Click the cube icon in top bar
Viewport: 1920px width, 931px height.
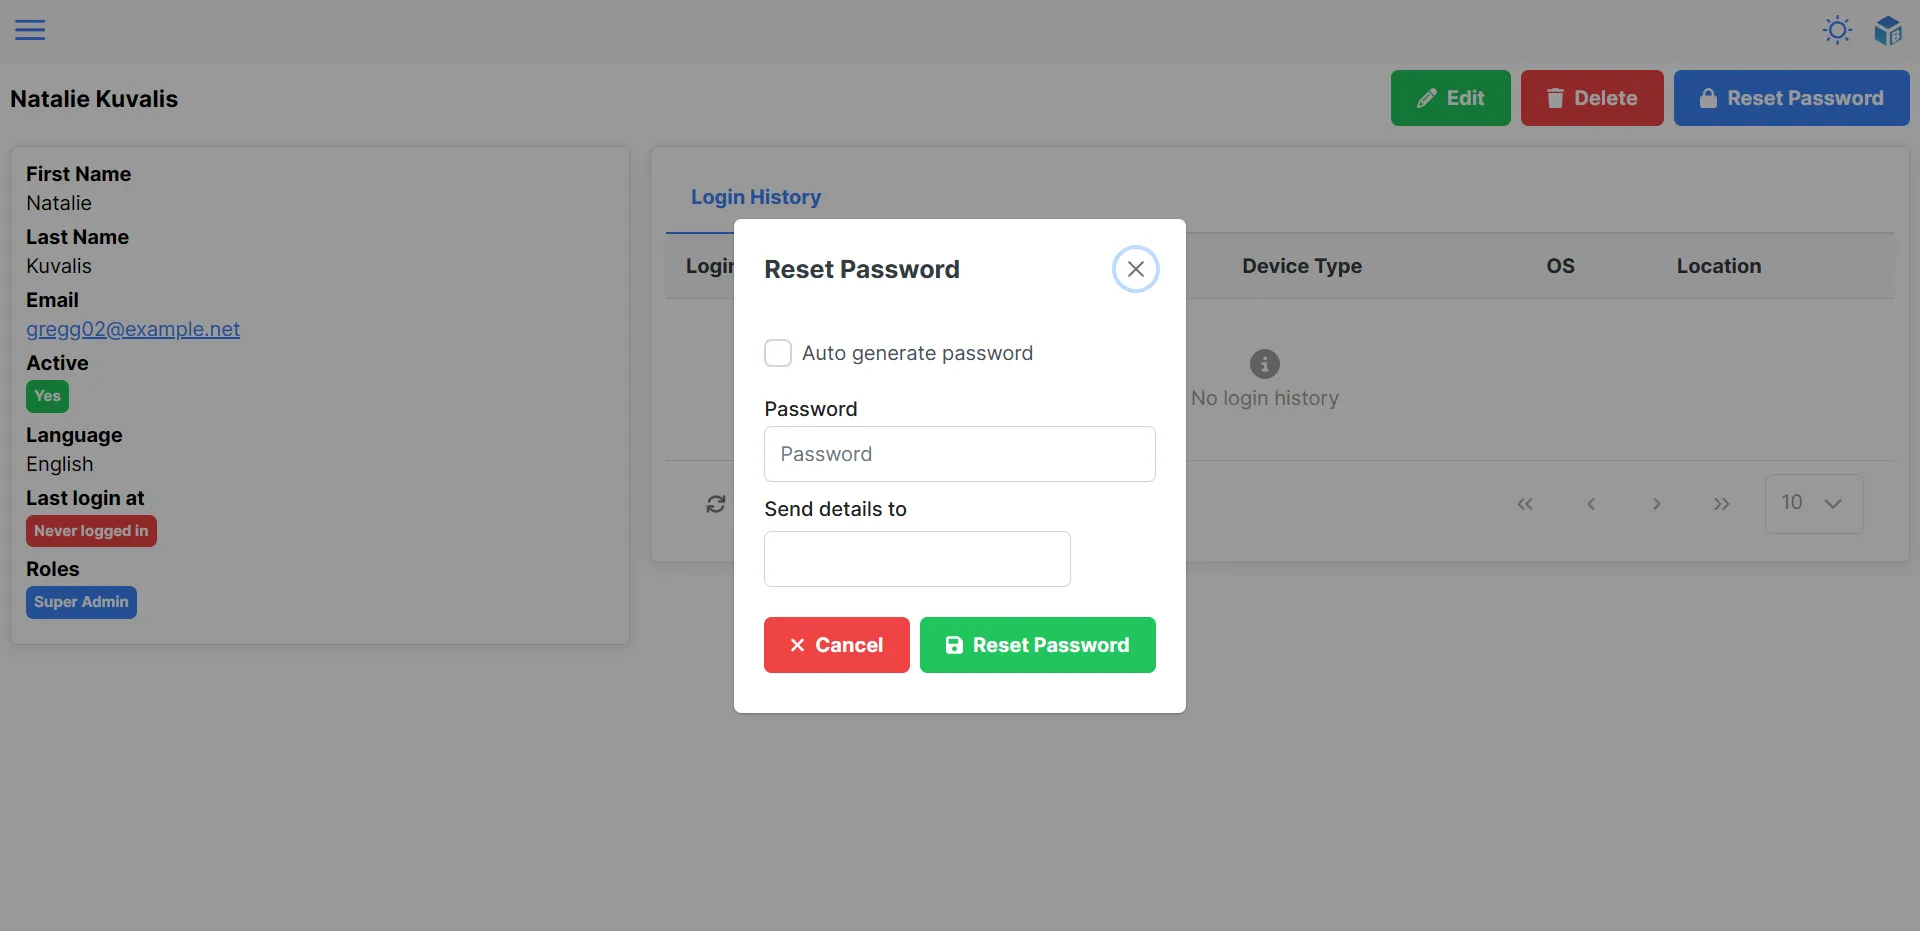pos(1887,31)
